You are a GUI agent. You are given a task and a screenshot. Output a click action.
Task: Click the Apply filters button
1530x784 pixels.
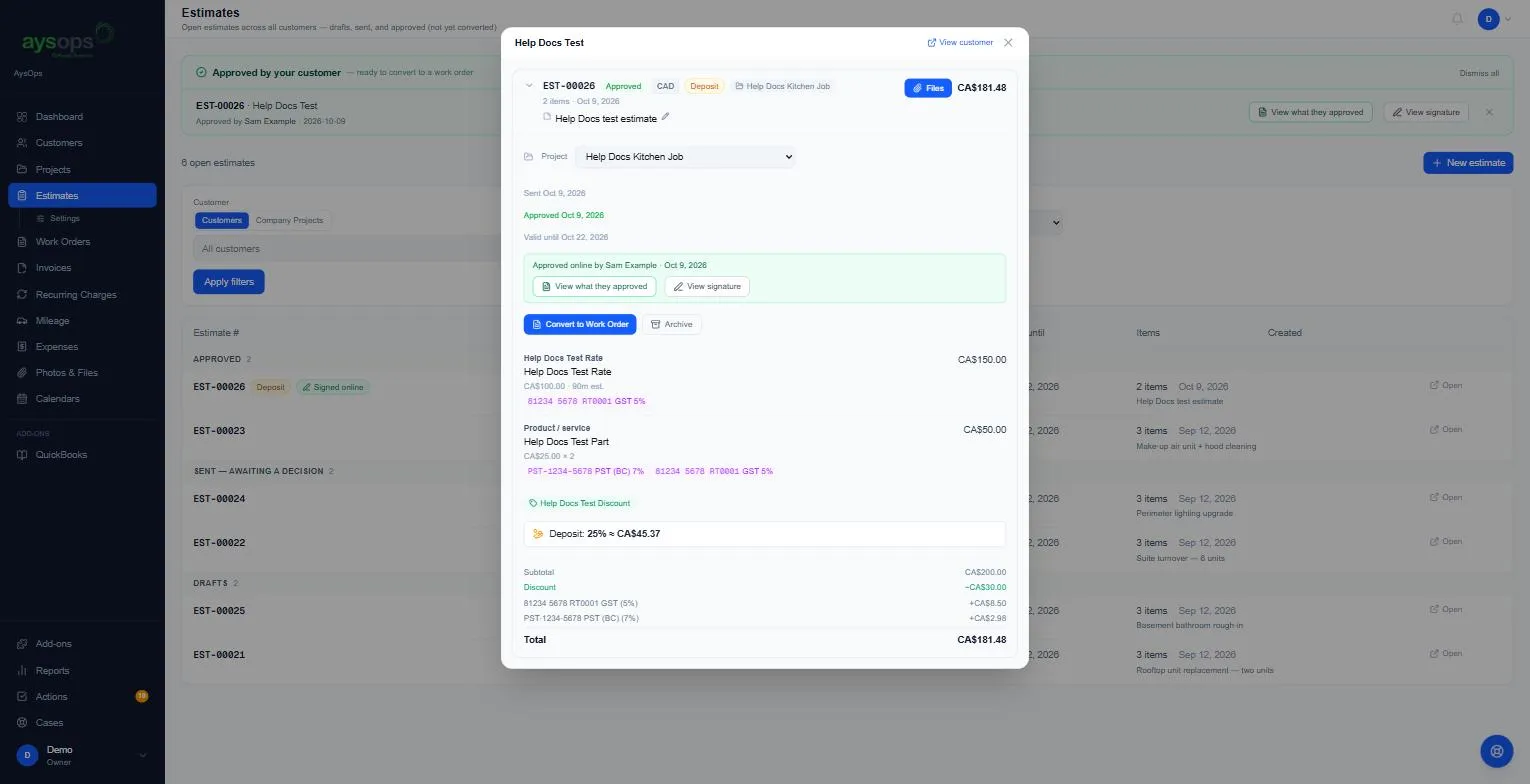coord(229,282)
